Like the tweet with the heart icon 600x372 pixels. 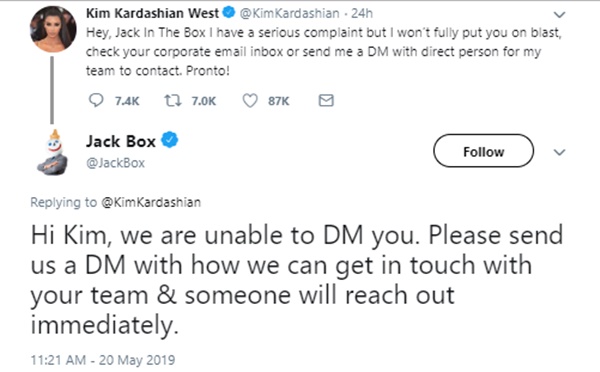pyautogui.click(x=250, y=101)
